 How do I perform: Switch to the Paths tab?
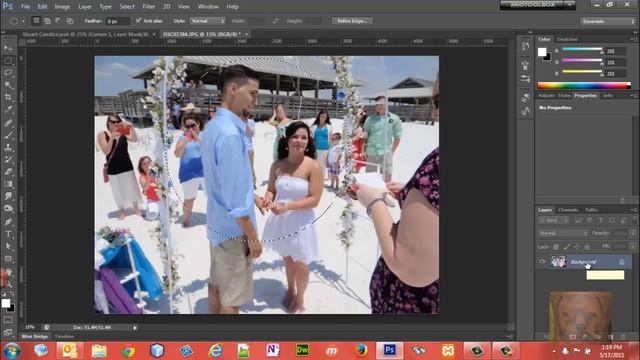tap(591, 210)
